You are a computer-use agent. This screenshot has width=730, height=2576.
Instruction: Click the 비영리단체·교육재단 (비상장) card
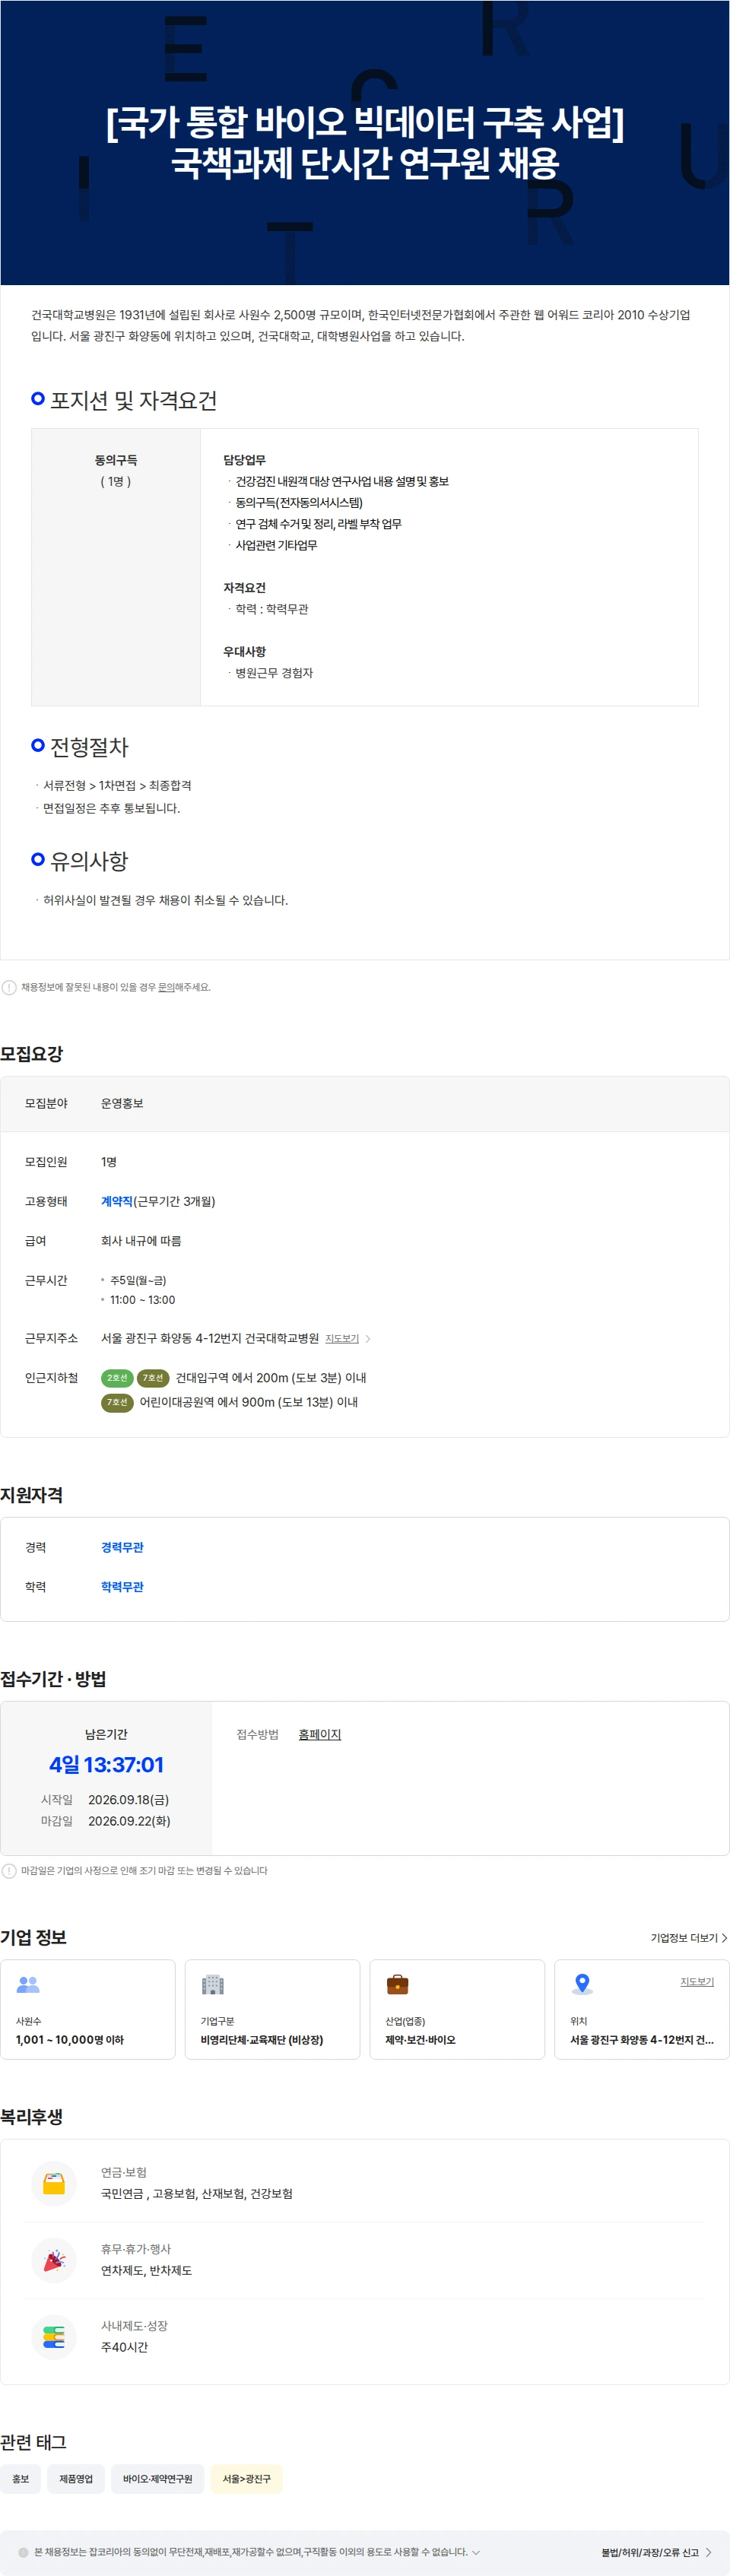pyautogui.click(x=272, y=2009)
